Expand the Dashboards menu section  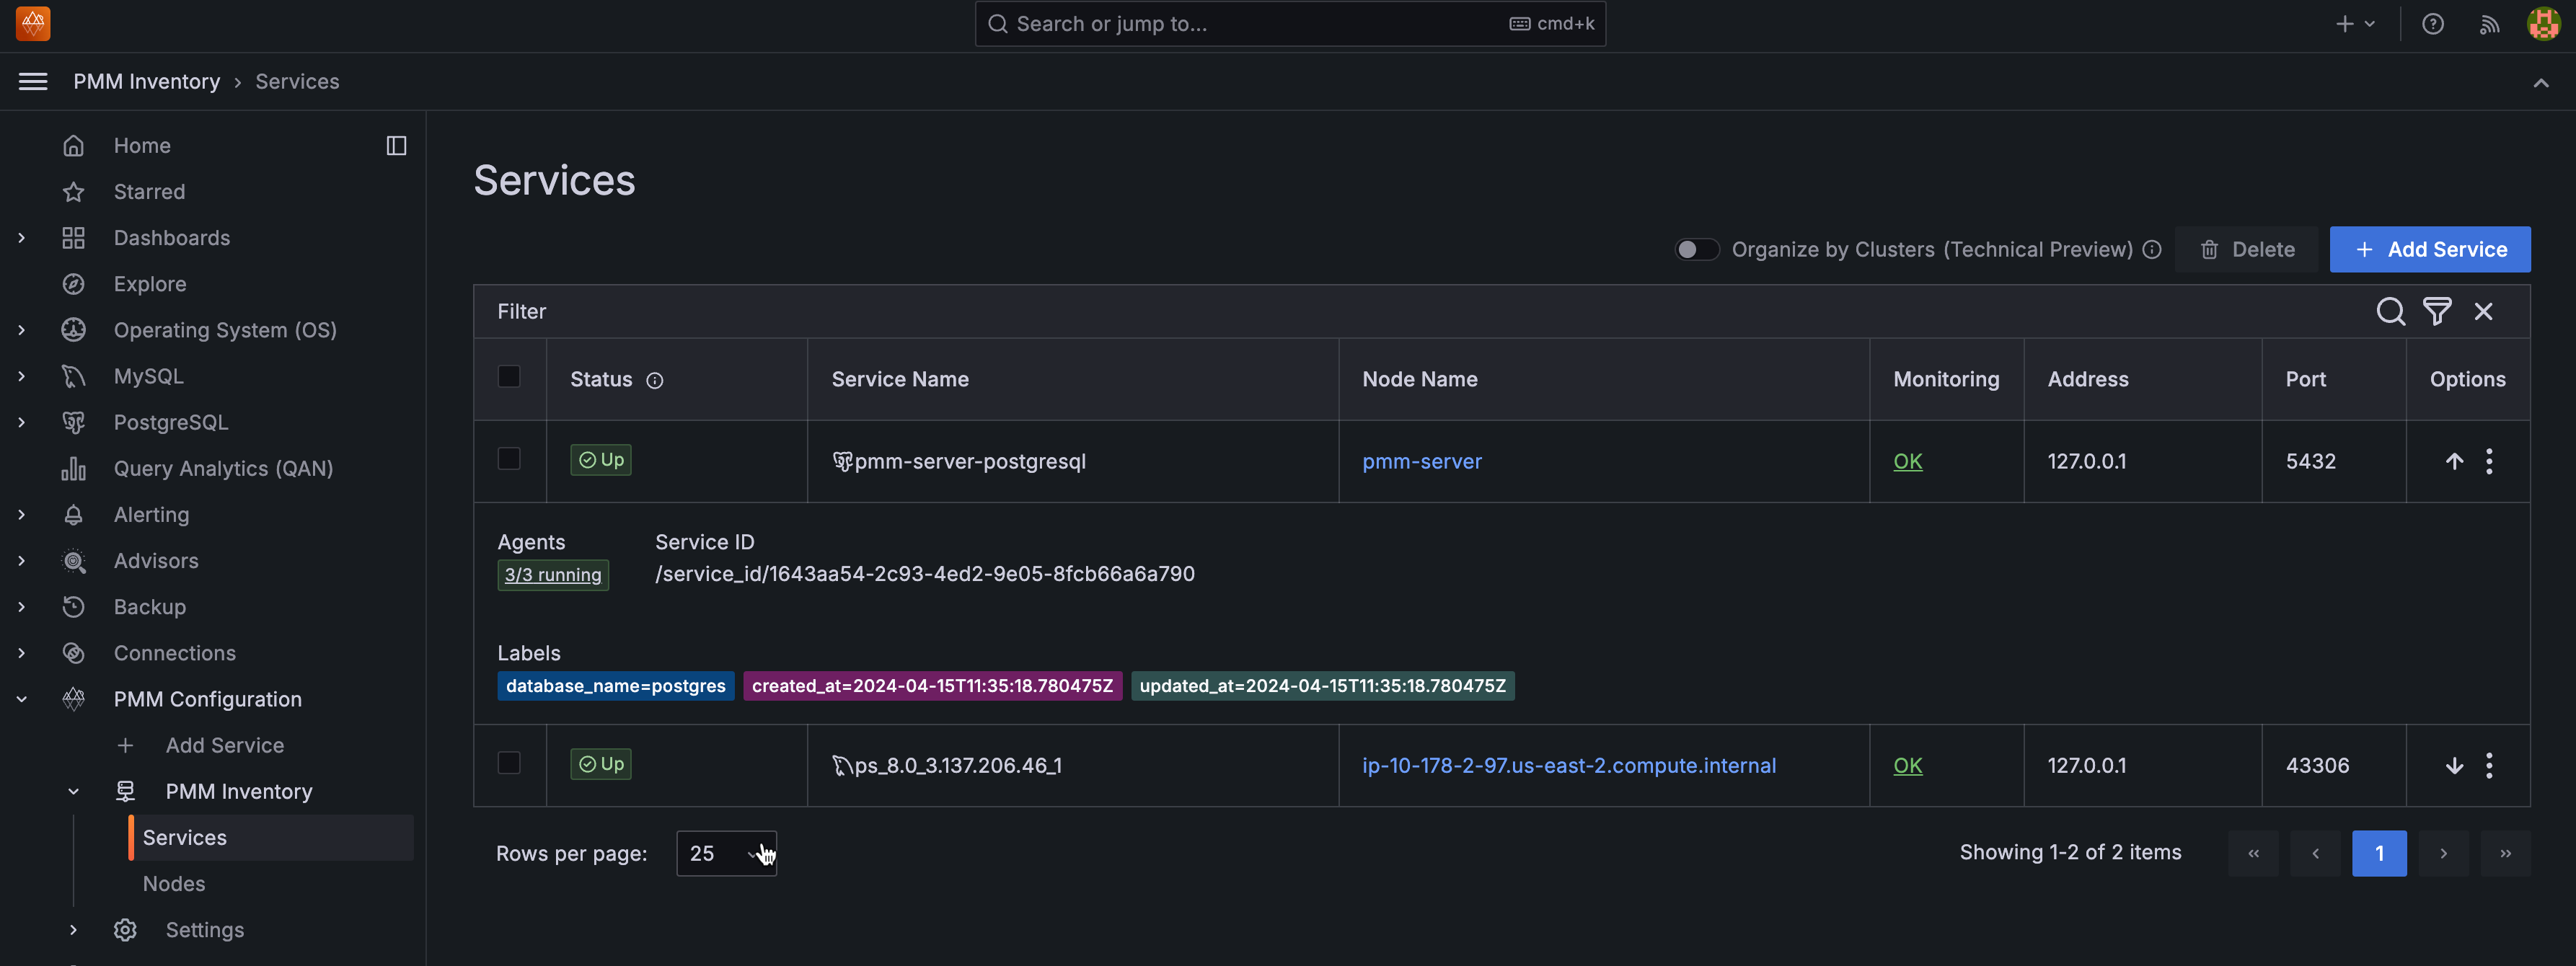coord(22,237)
